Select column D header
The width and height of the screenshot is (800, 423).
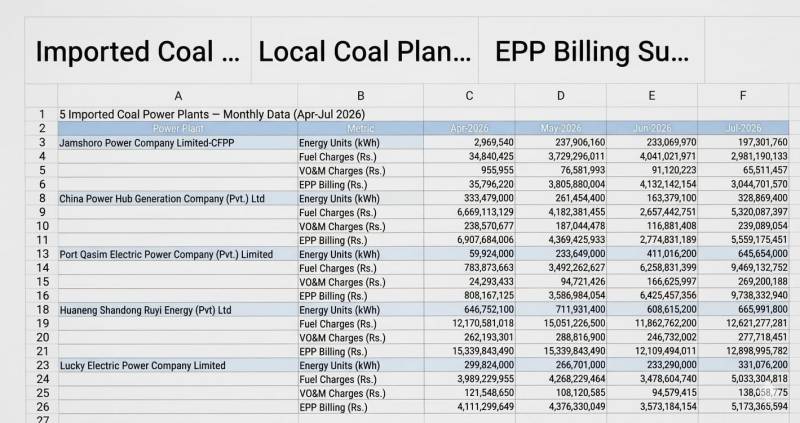point(560,95)
